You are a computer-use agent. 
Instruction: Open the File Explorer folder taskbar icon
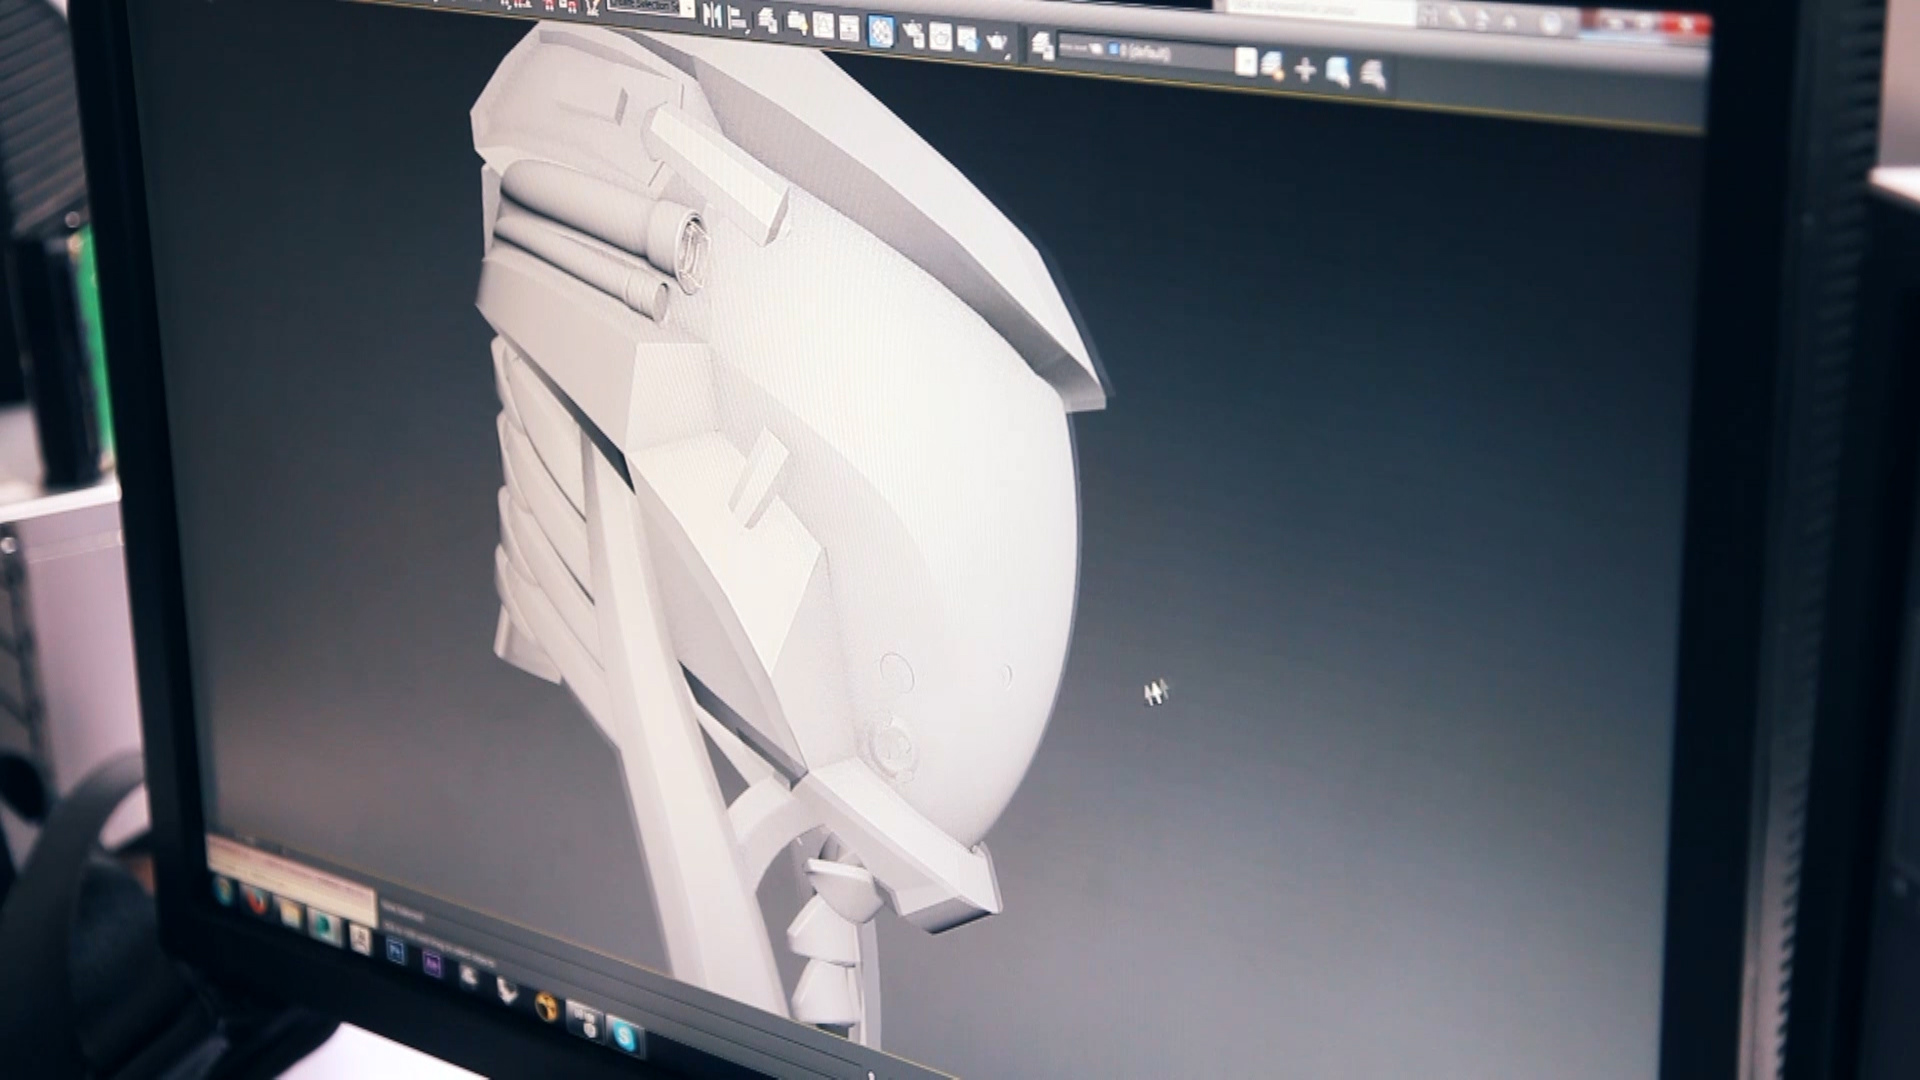291,914
